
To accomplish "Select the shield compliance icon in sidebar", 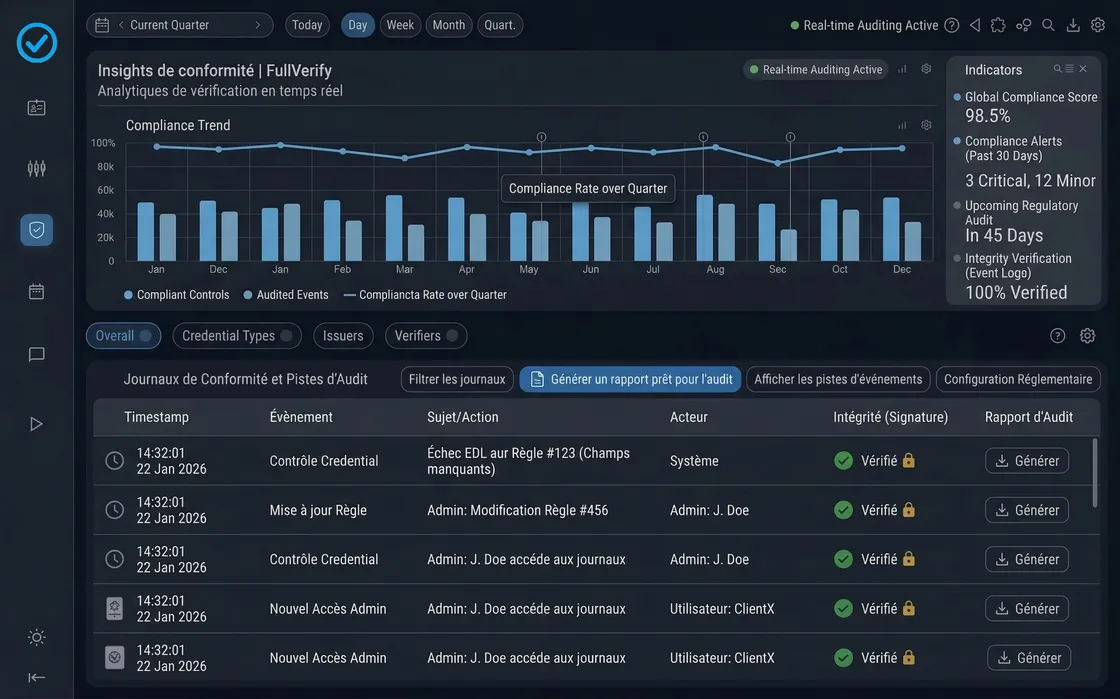I will click(36, 229).
